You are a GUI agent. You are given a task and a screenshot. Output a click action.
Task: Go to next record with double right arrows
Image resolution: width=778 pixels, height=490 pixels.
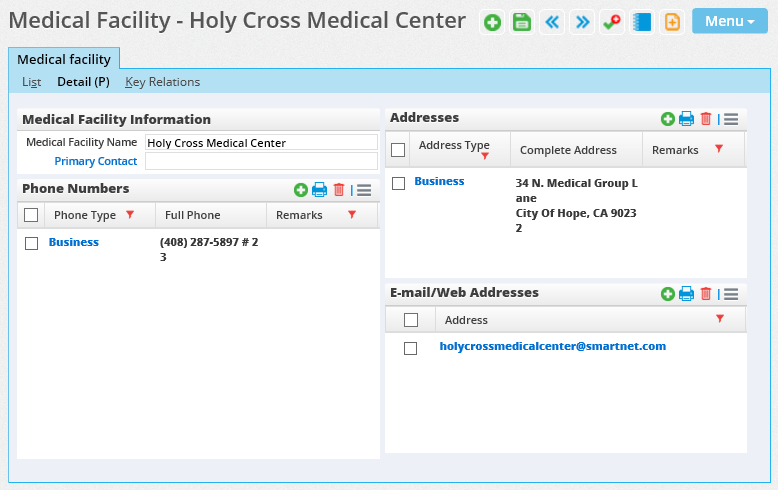(582, 22)
